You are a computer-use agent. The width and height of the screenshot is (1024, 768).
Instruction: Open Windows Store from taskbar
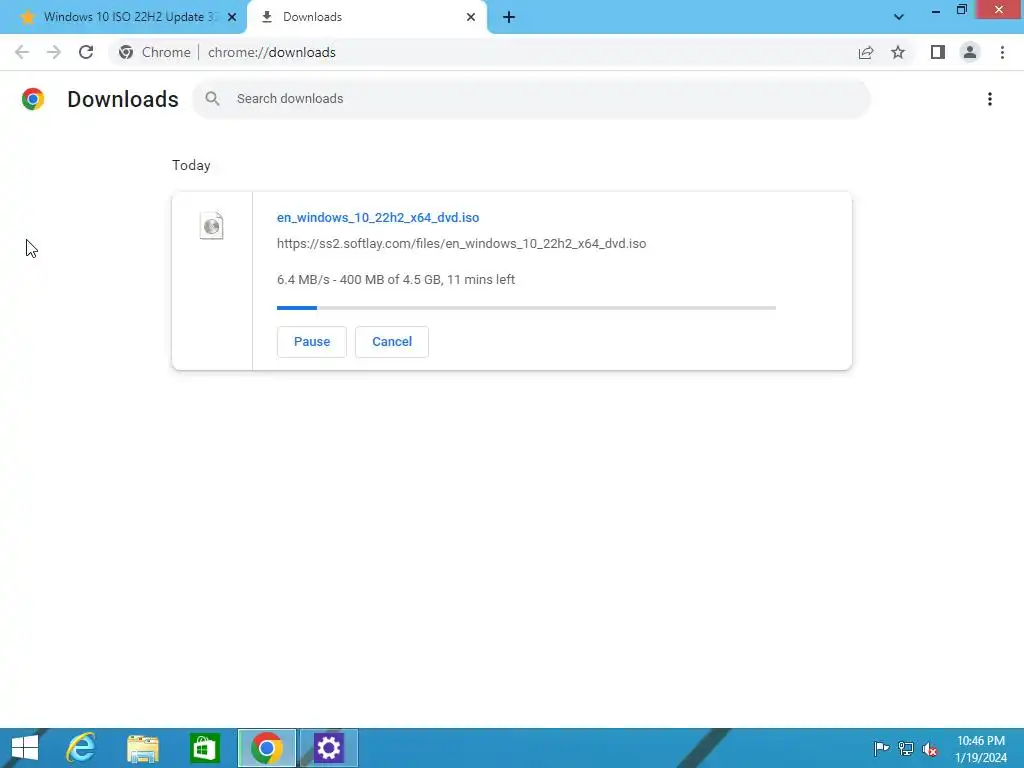pyautogui.click(x=204, y=748)
